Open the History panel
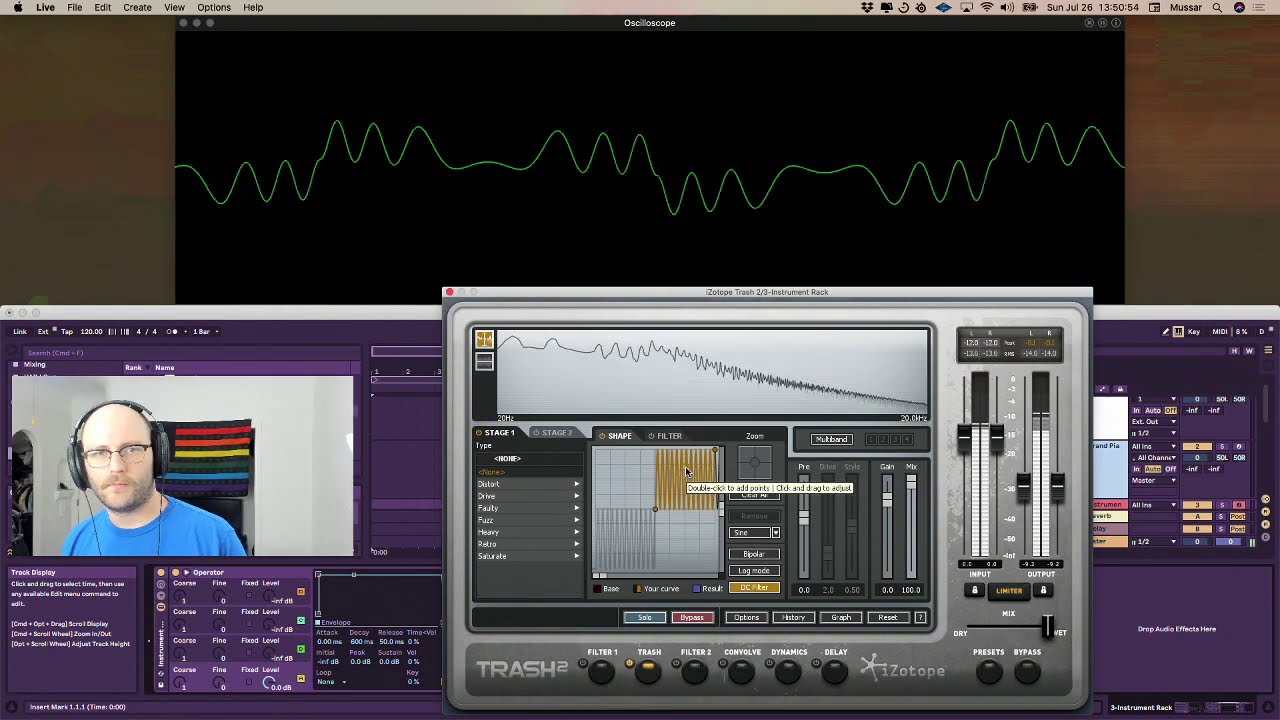 [x=793, y=618]
